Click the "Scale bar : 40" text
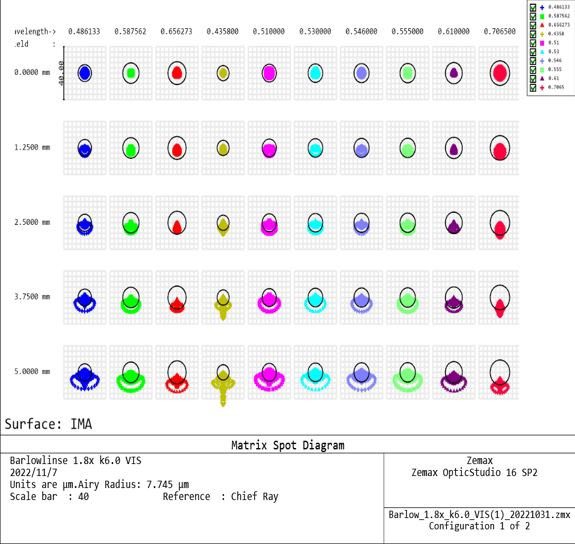The image size is (575, 544). (50, 497)
